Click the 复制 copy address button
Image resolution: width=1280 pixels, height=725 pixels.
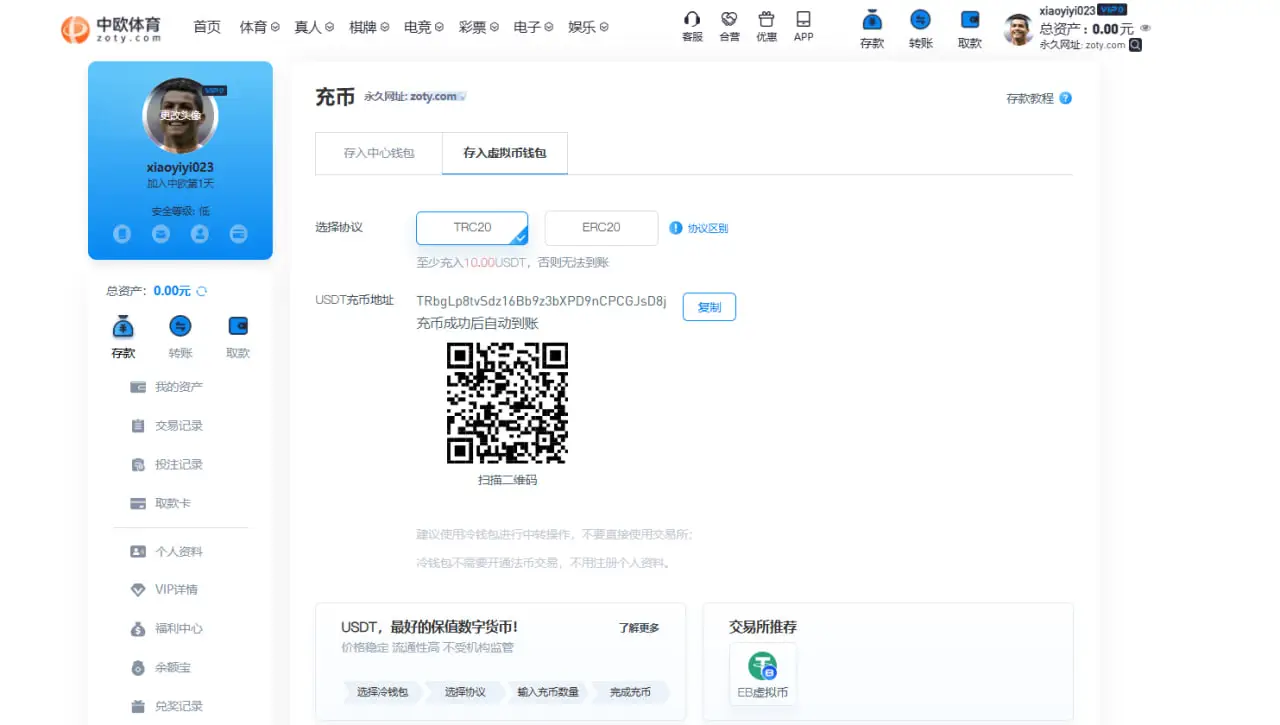[709, 307]
